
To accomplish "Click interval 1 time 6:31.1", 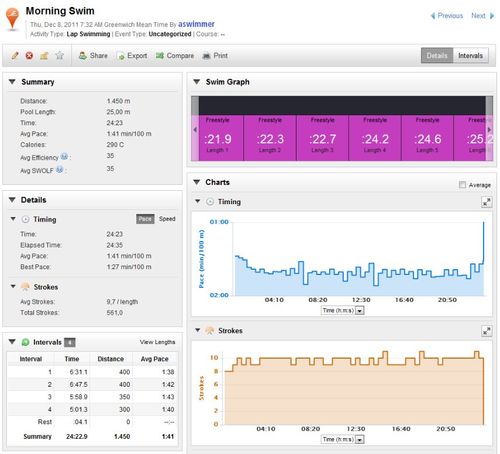I will click(78, 372).
